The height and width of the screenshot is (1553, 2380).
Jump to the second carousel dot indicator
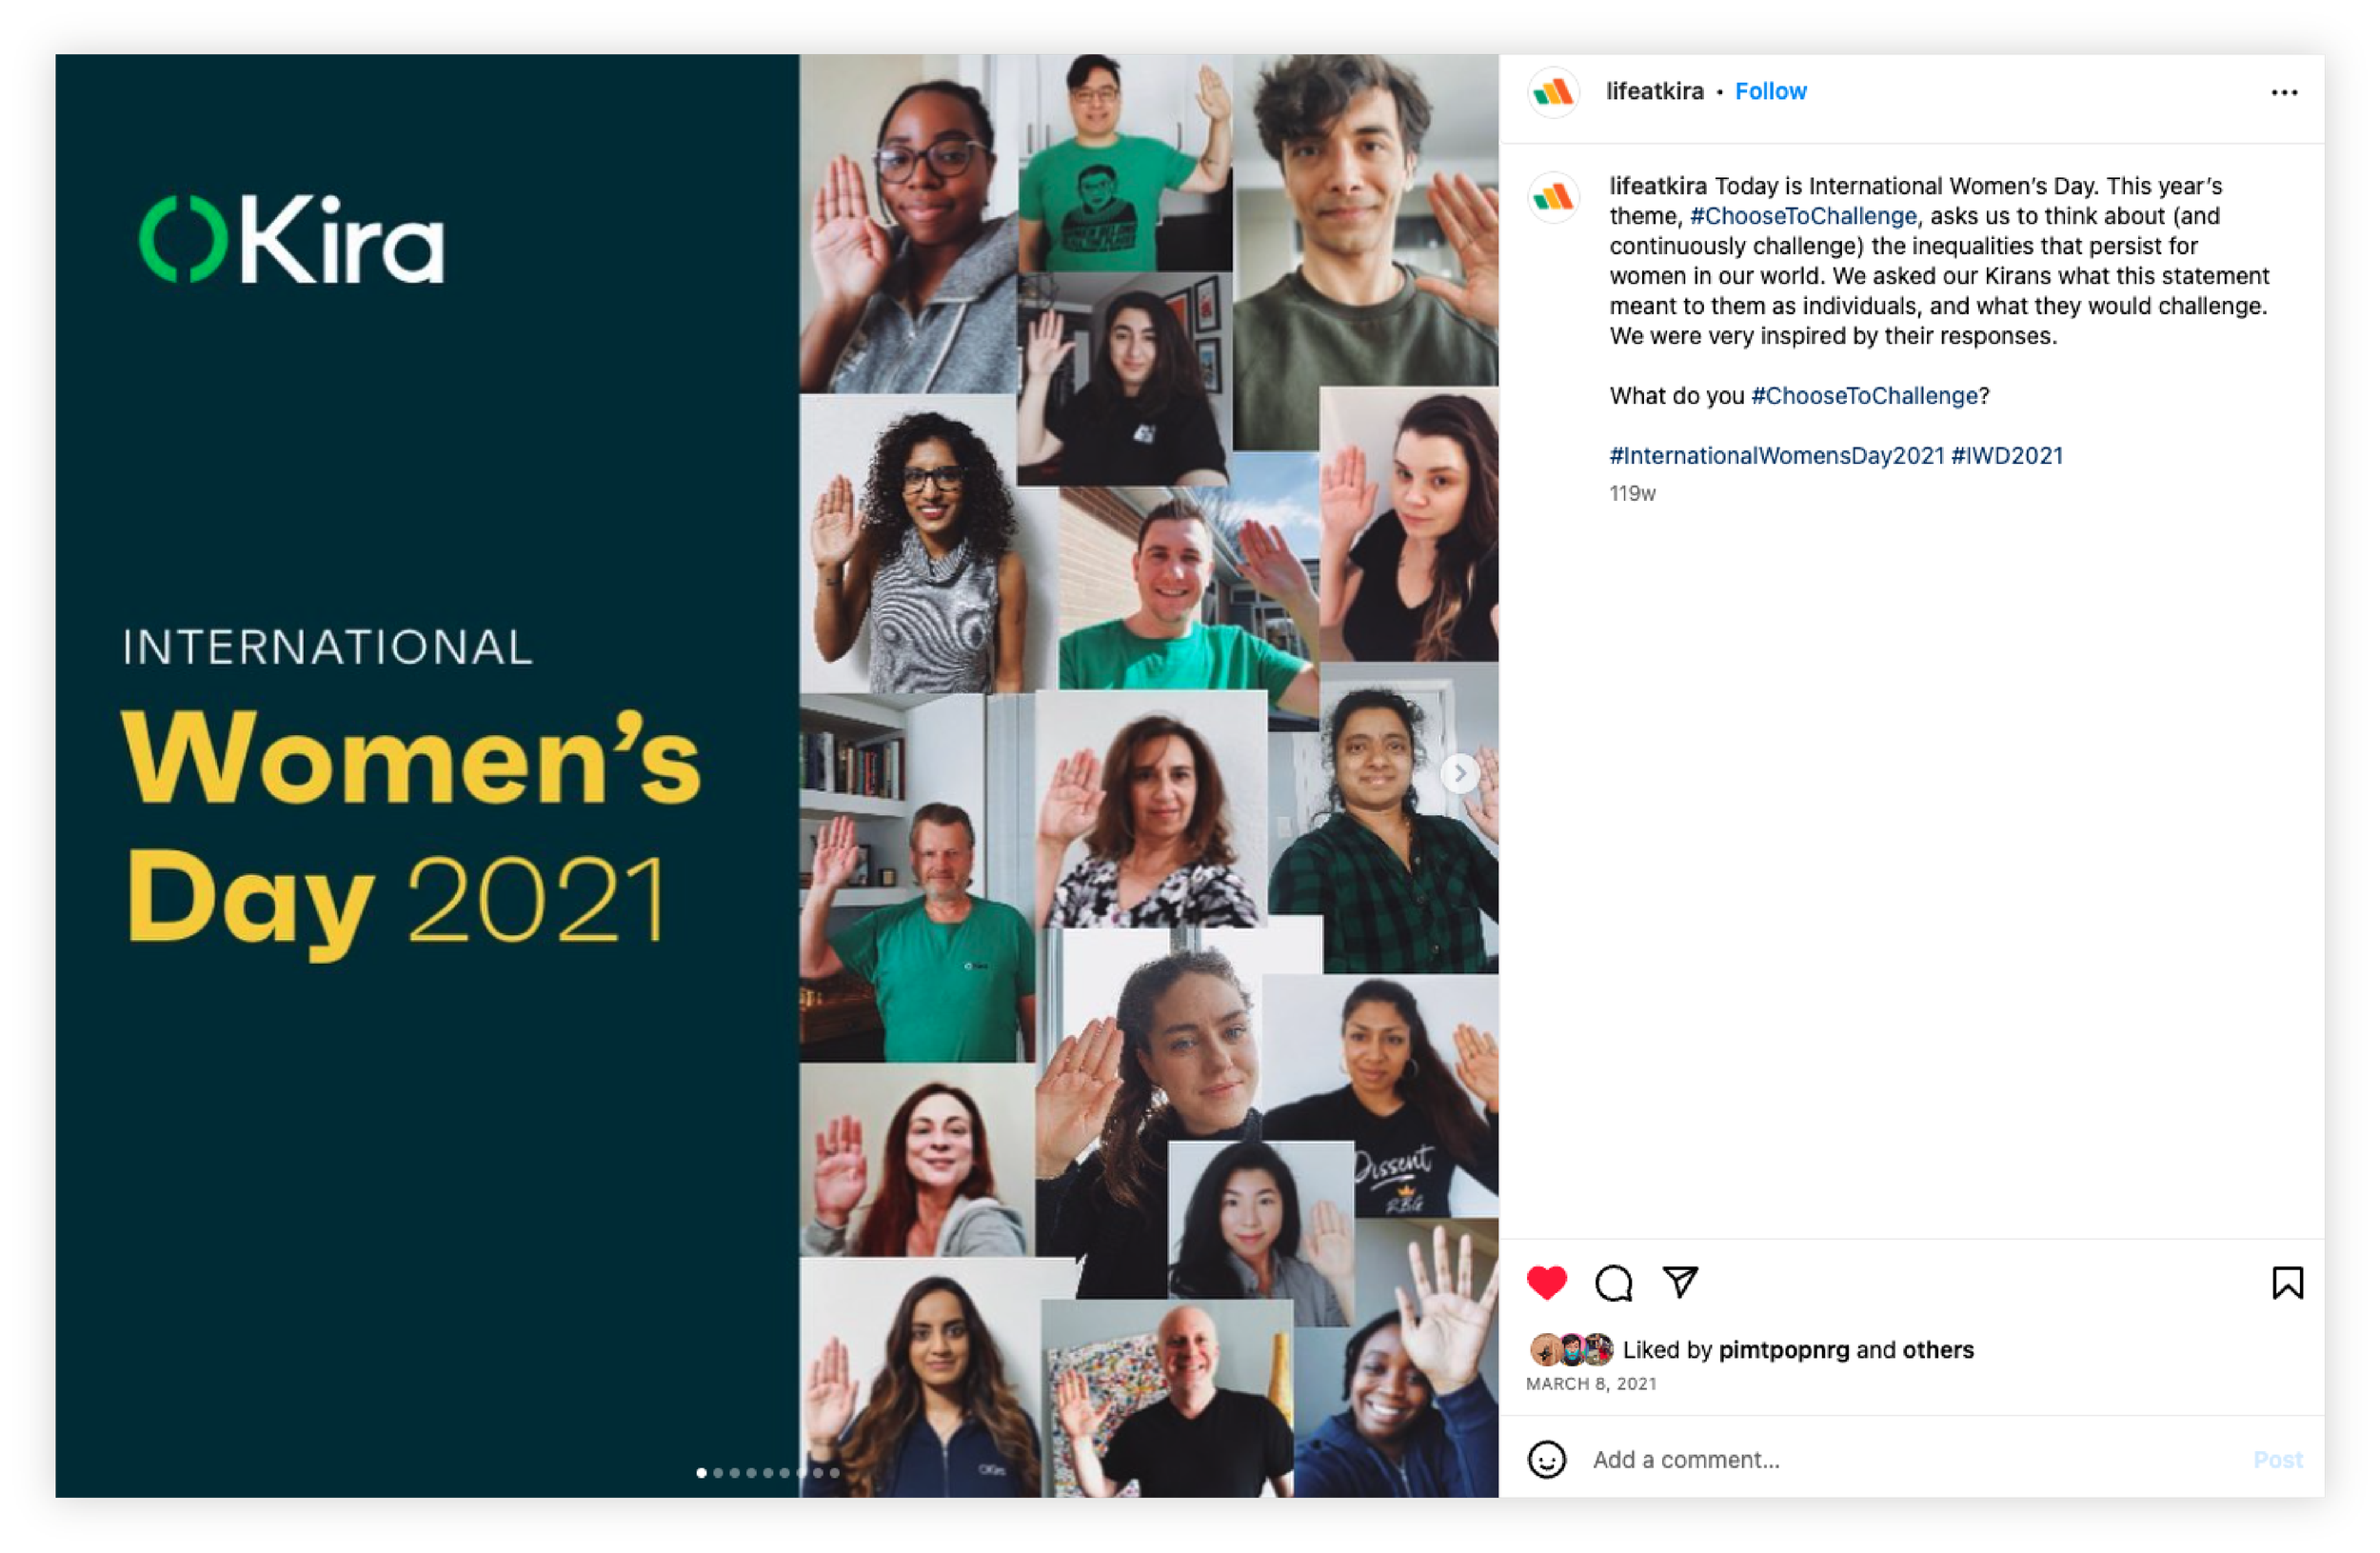[x=718, y=1472]
